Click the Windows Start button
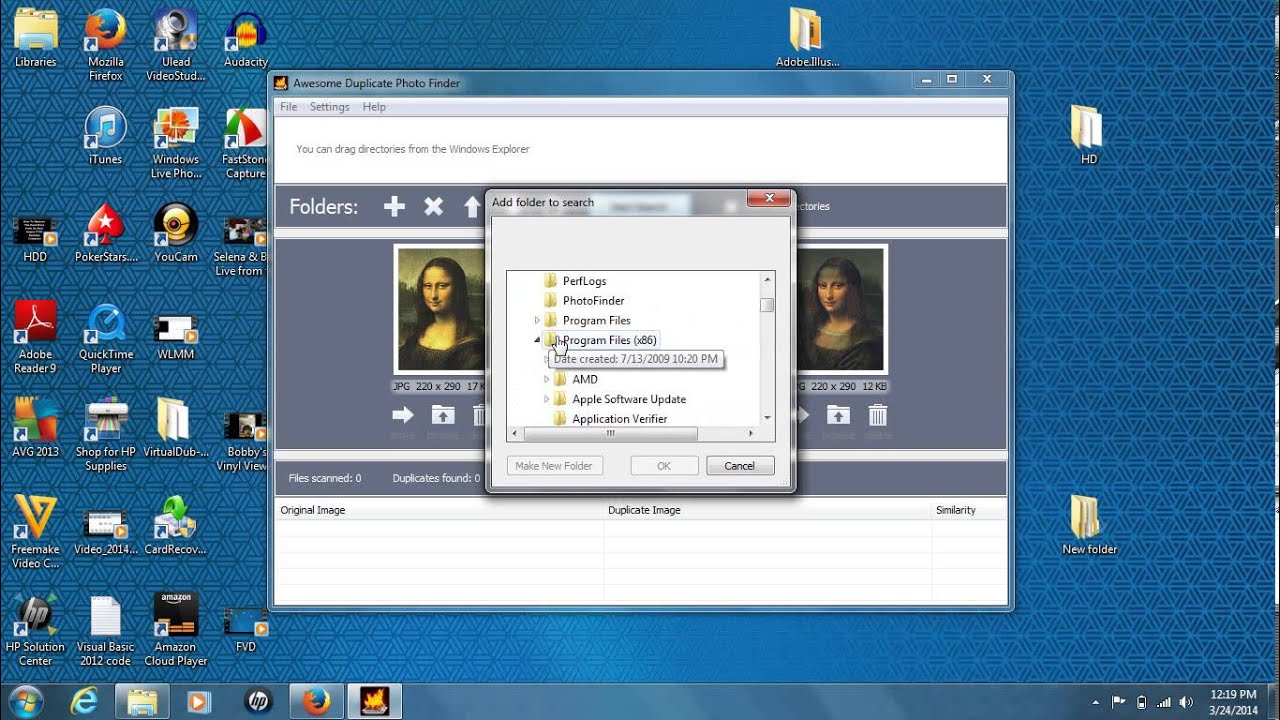 coord(26,701)
